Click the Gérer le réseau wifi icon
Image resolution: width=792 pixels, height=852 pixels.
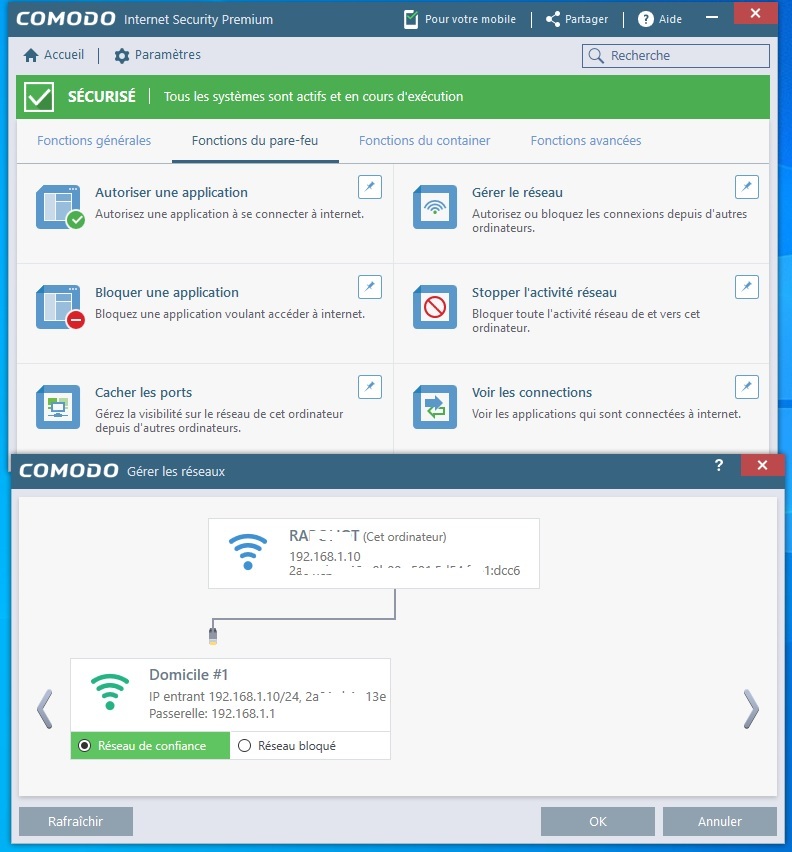pos(435,207)
